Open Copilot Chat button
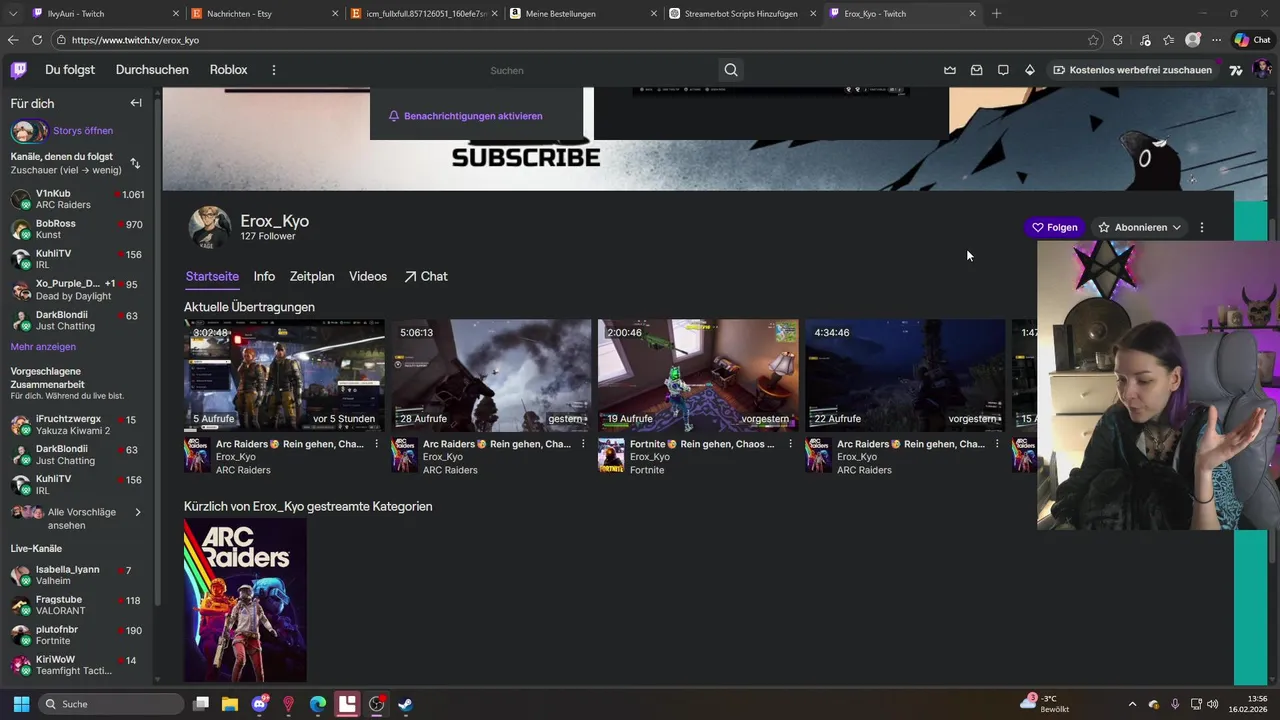Image resolution: width=1280 pixels, height=720 pixels. pos(1253,40)
